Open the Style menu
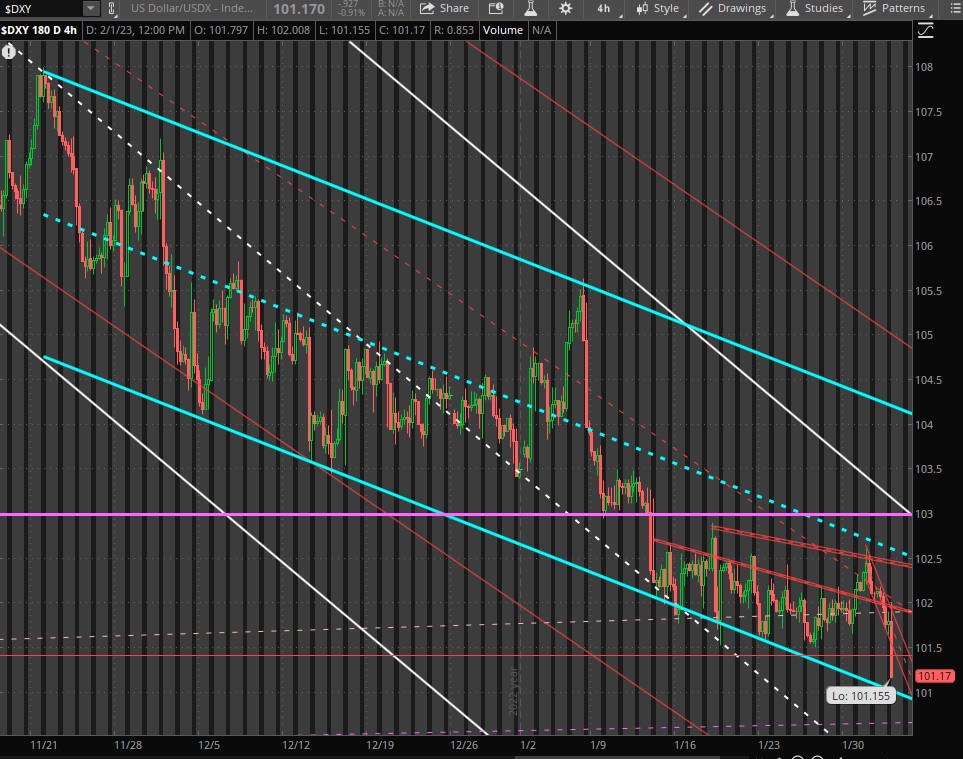 tap(657, 8)
